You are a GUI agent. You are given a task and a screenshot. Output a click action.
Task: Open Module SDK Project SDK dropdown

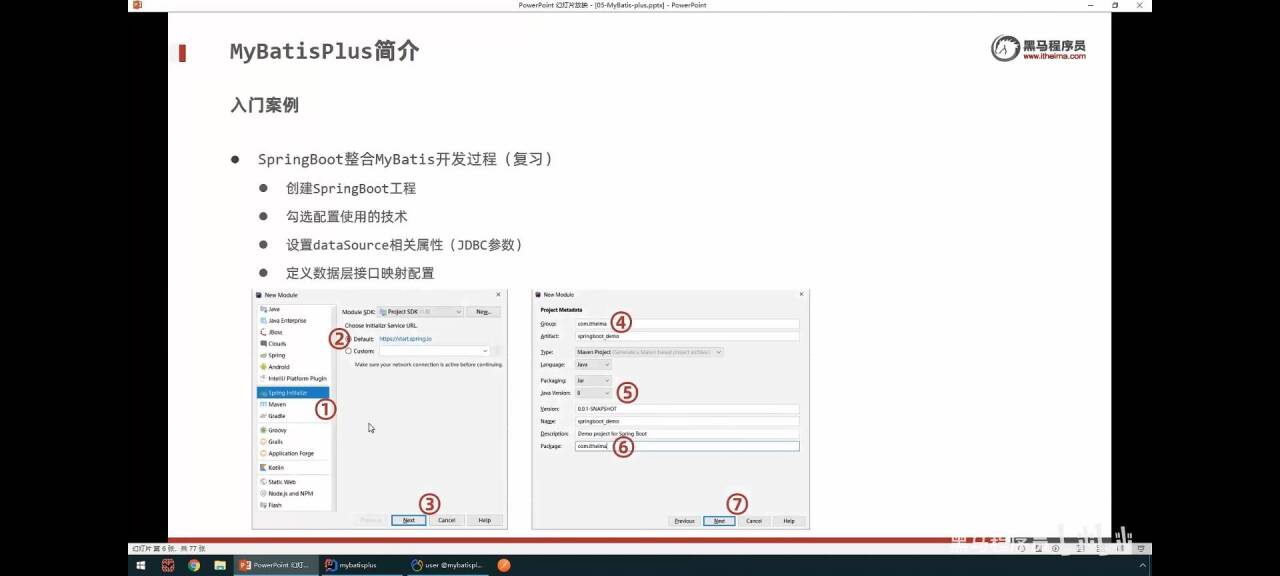tap(421, 312)
